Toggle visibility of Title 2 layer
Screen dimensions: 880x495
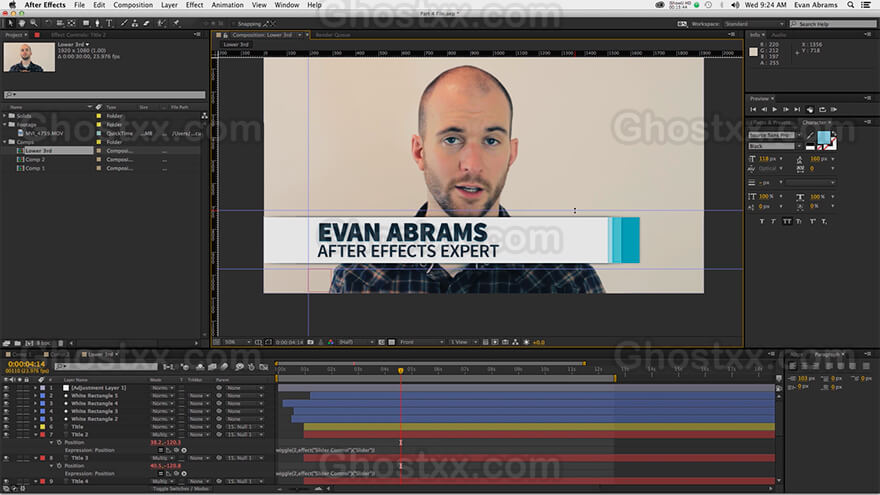(6, 435)
